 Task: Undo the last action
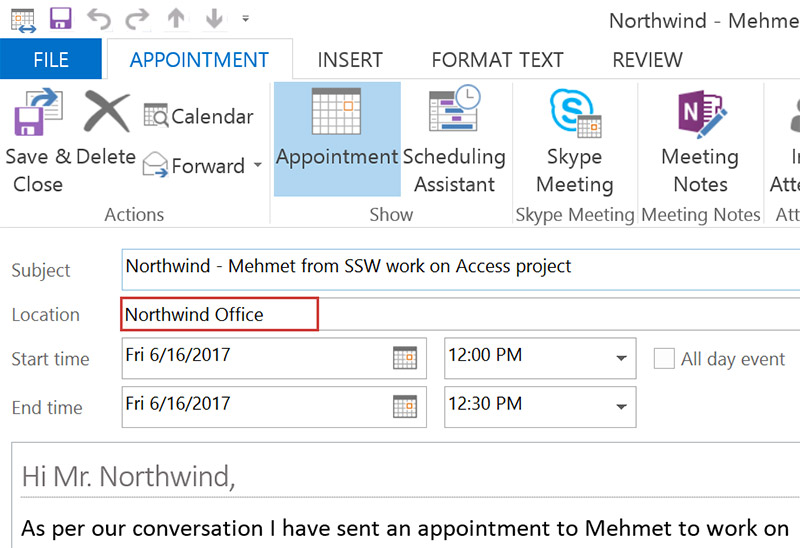click(x=98, y=18)
